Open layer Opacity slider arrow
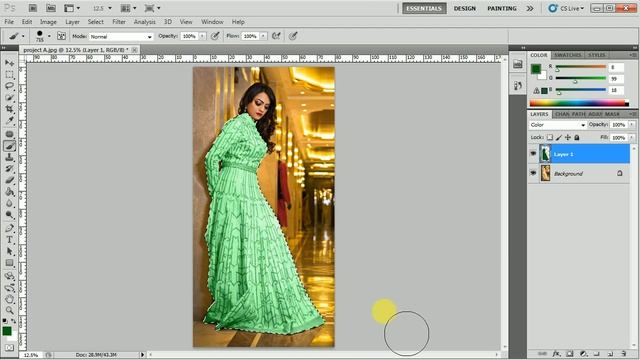The width and height of the screenshot is (640, 360). 632,124
